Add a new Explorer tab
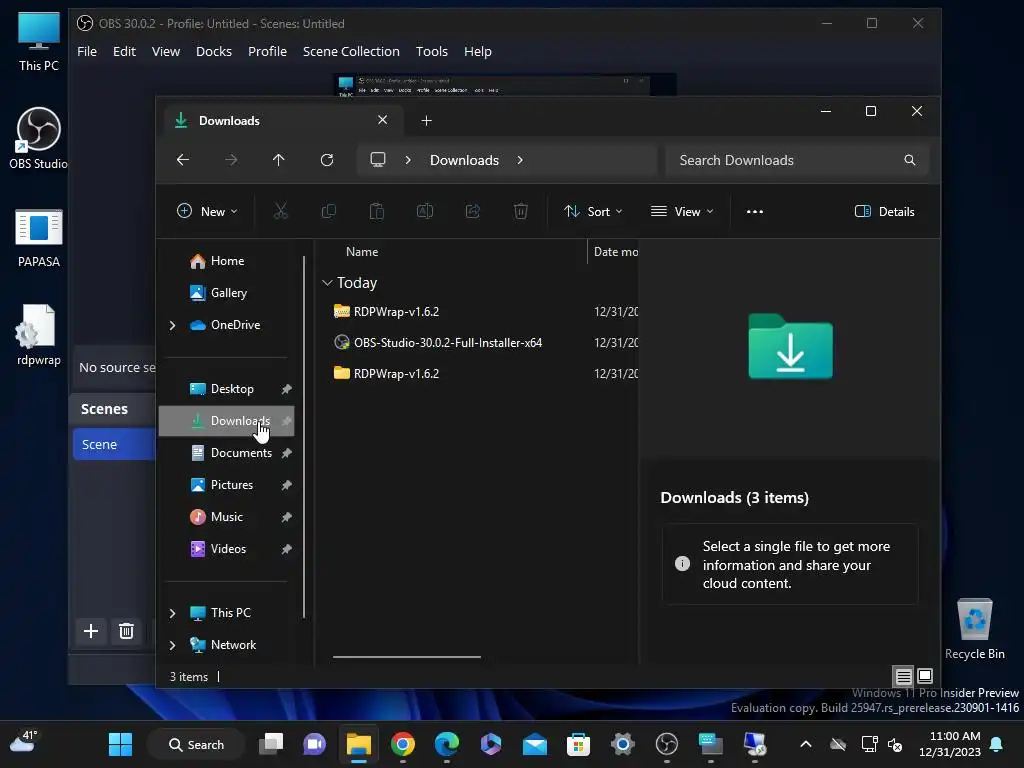The image size is (1024, 768). point(426,121)
